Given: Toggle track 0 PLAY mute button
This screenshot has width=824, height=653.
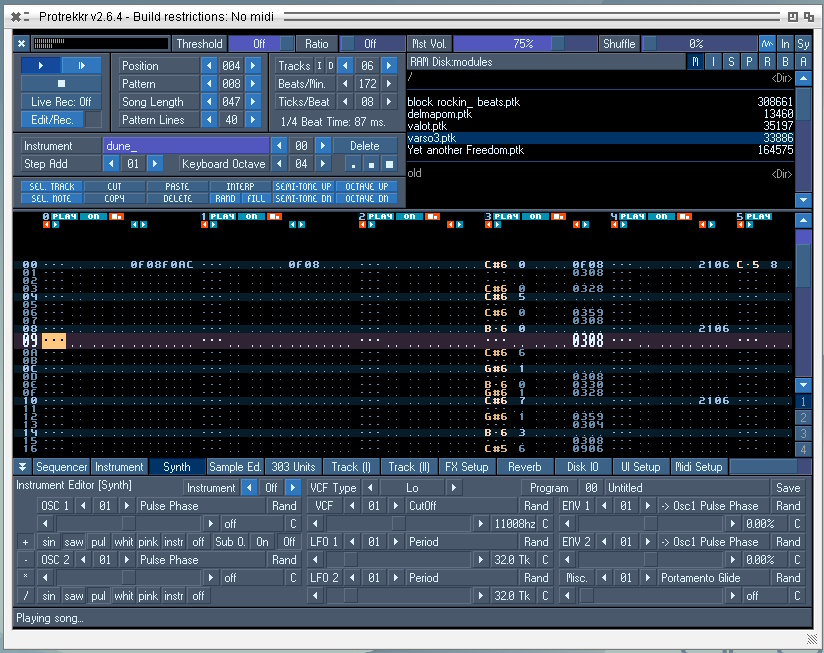Looking at the screenshot, I should (x=64, y=216).
